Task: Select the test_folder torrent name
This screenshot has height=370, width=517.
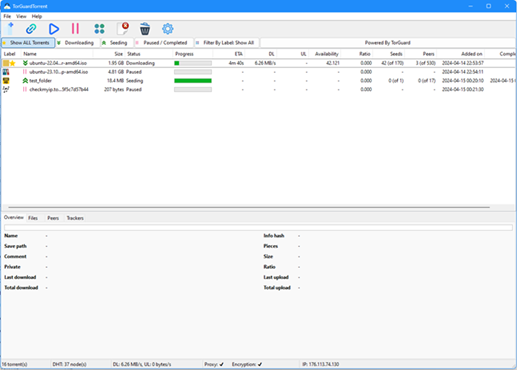Action: click(x=40, y=81)
